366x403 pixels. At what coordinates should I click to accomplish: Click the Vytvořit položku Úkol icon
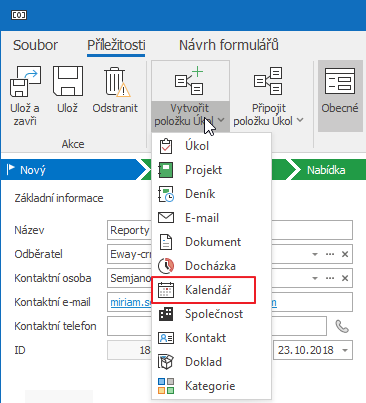click(190, 81)
